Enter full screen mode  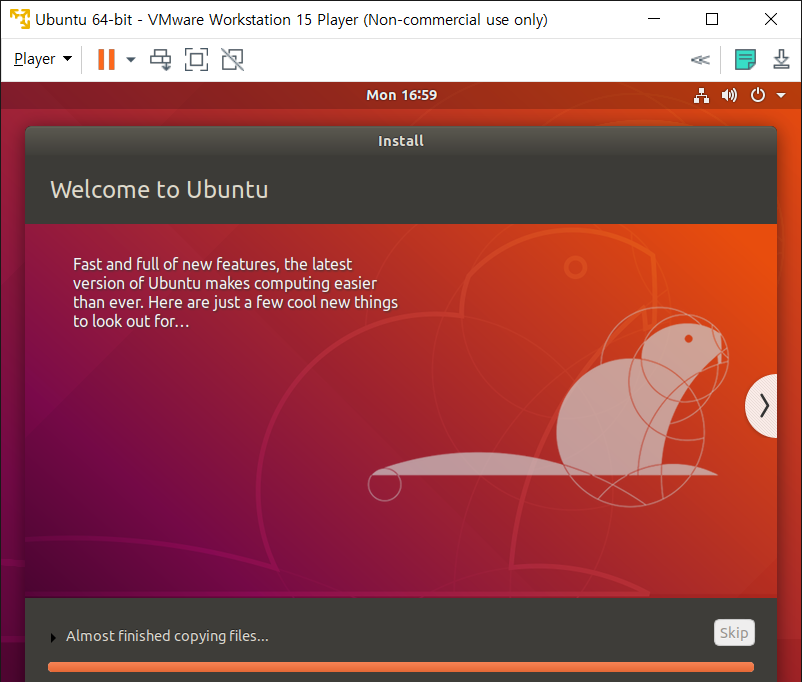(196, 59)
